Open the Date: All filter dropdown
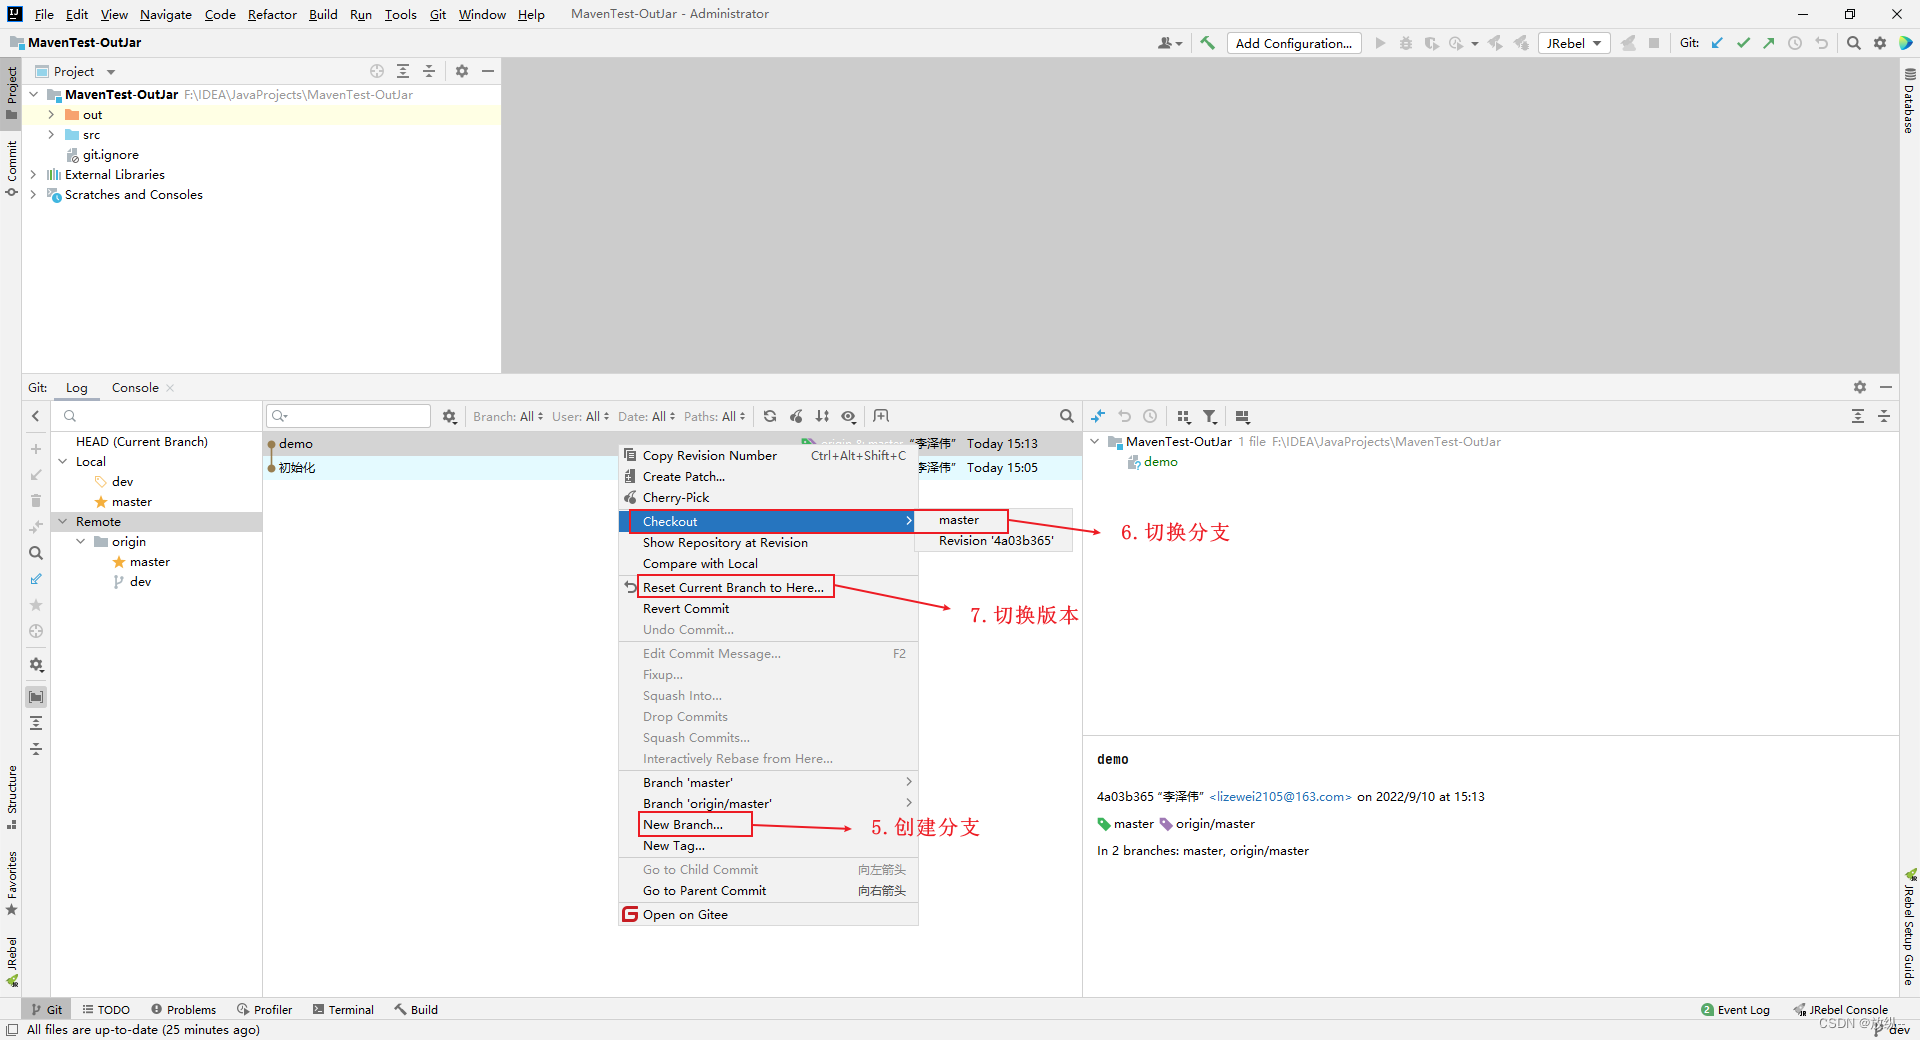Viewport: 1920px width, 1040px height. (646, 416)
